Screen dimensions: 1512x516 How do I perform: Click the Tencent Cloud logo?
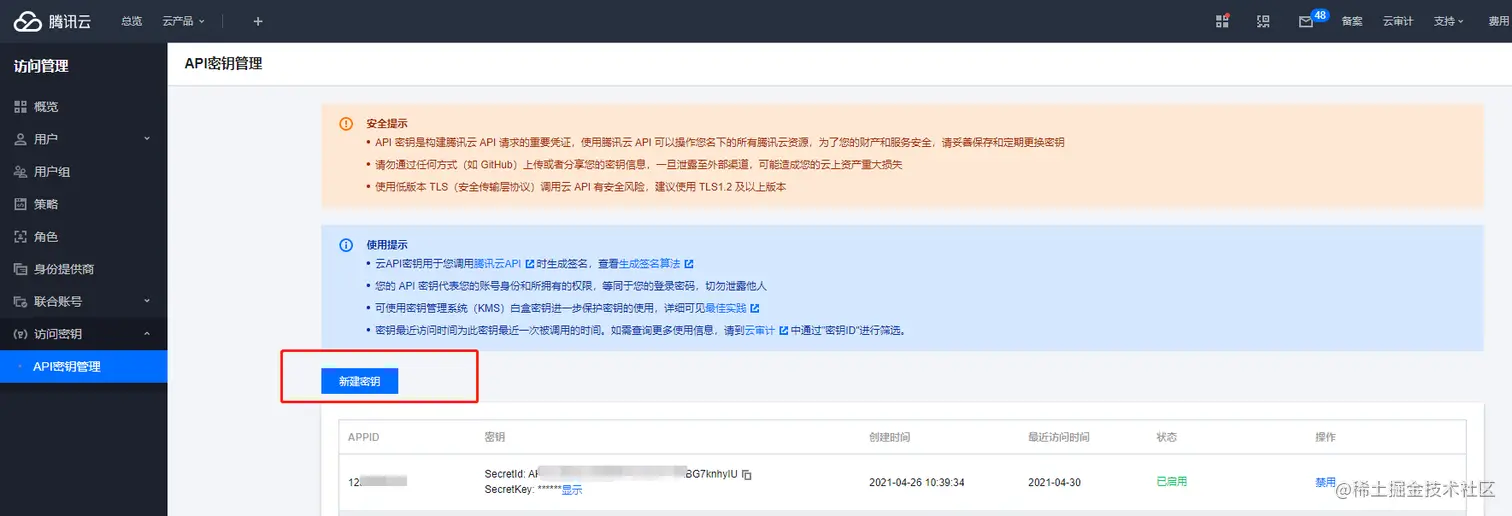point(52,21)
